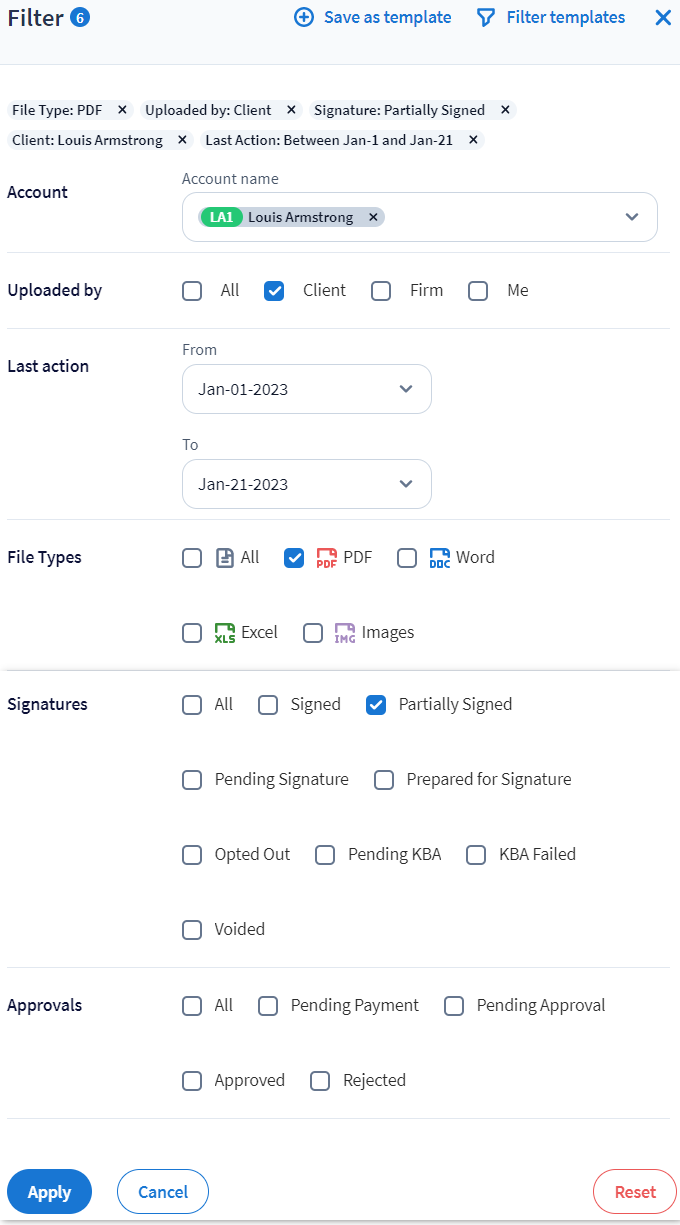Select the Excel file type checkbox
This screenshot has width=680, height=1225.
pyautogui.click(x=192, y=633)
